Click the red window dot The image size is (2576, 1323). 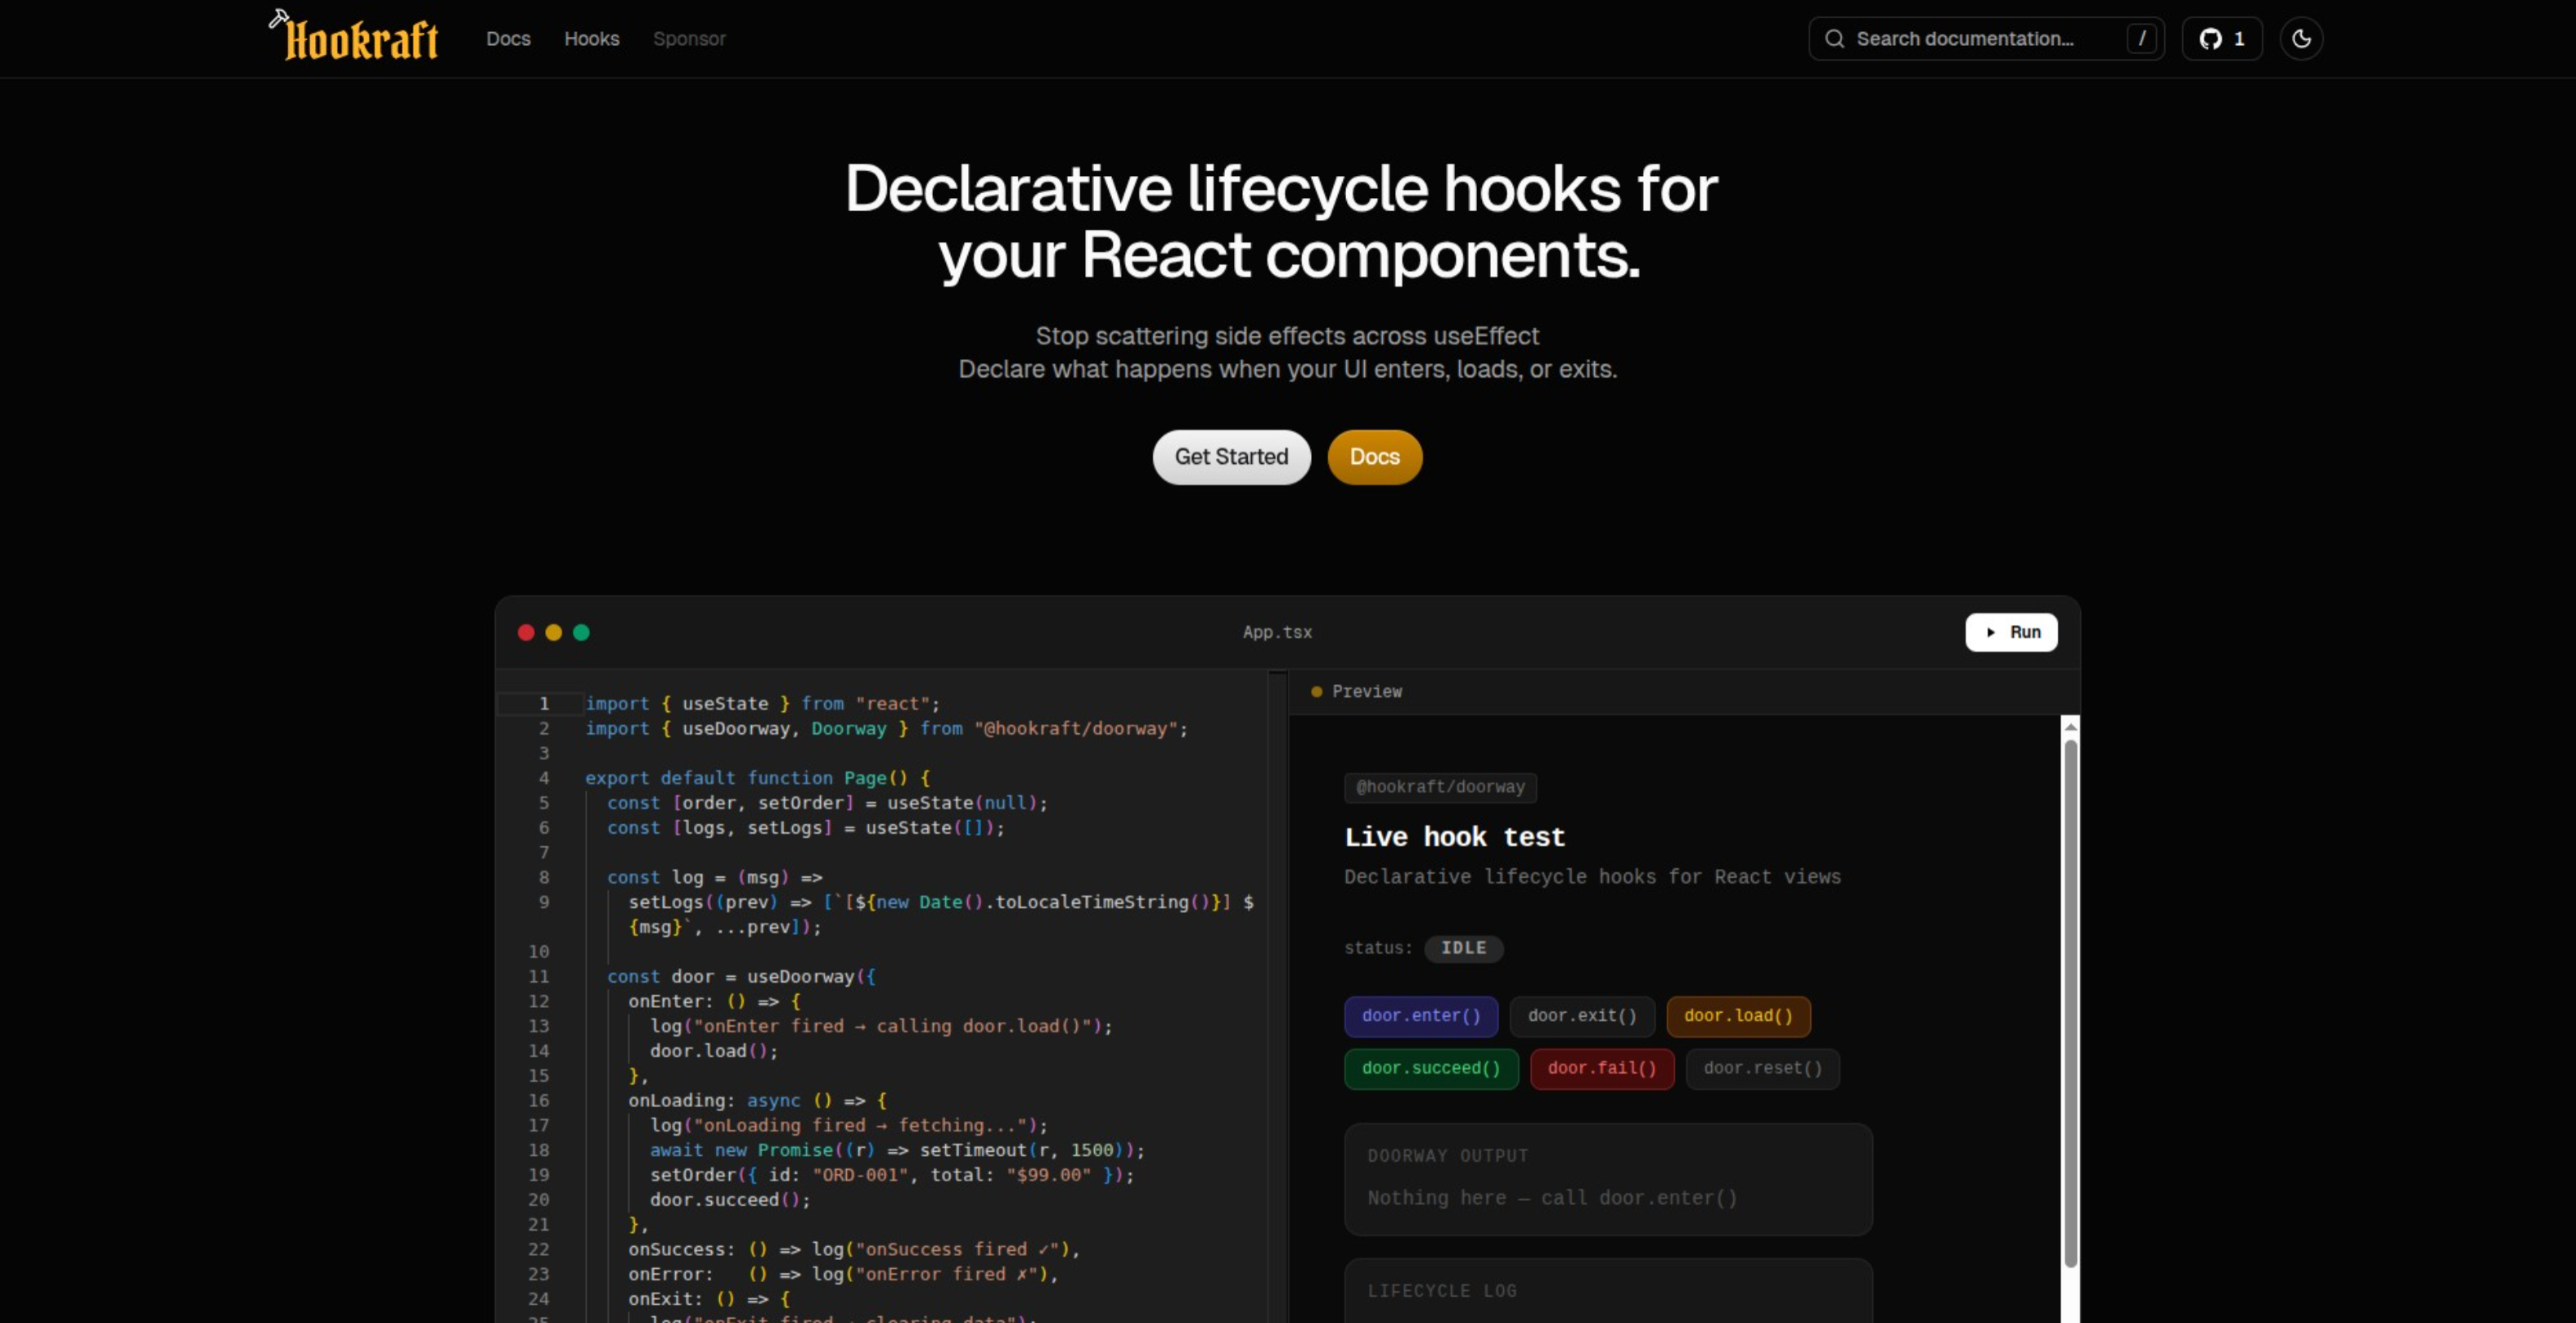click(526, 632)
